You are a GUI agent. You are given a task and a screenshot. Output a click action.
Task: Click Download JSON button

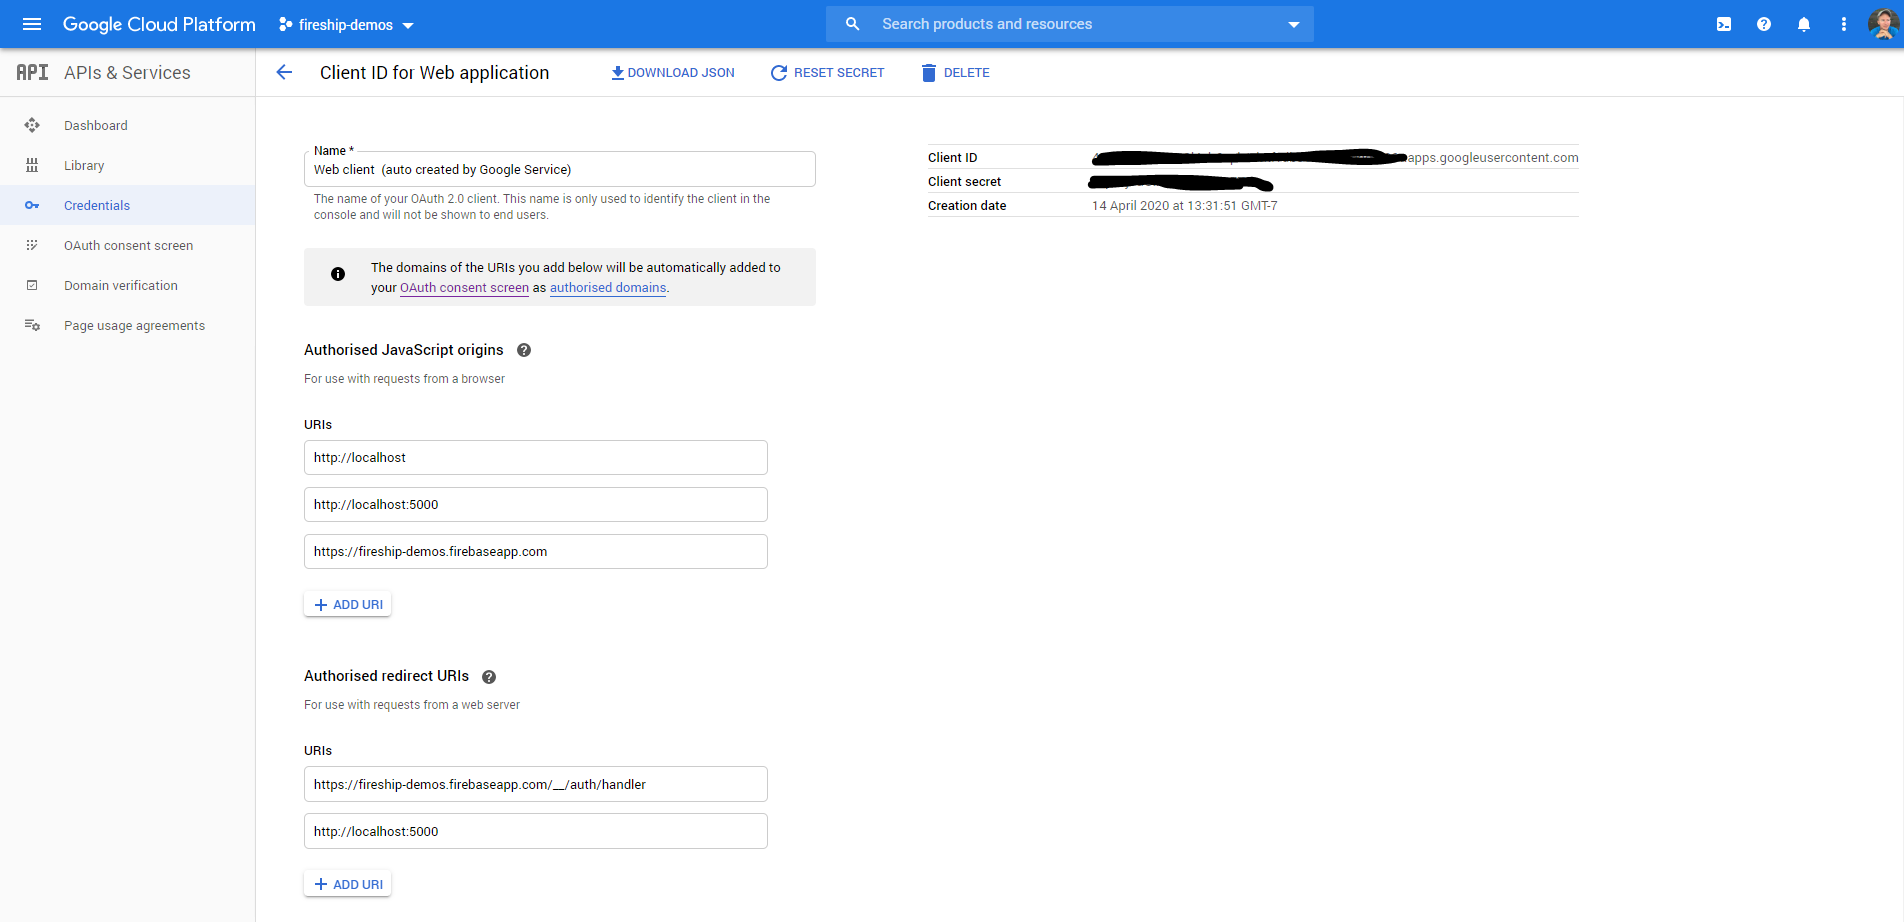tap(673, 73)
